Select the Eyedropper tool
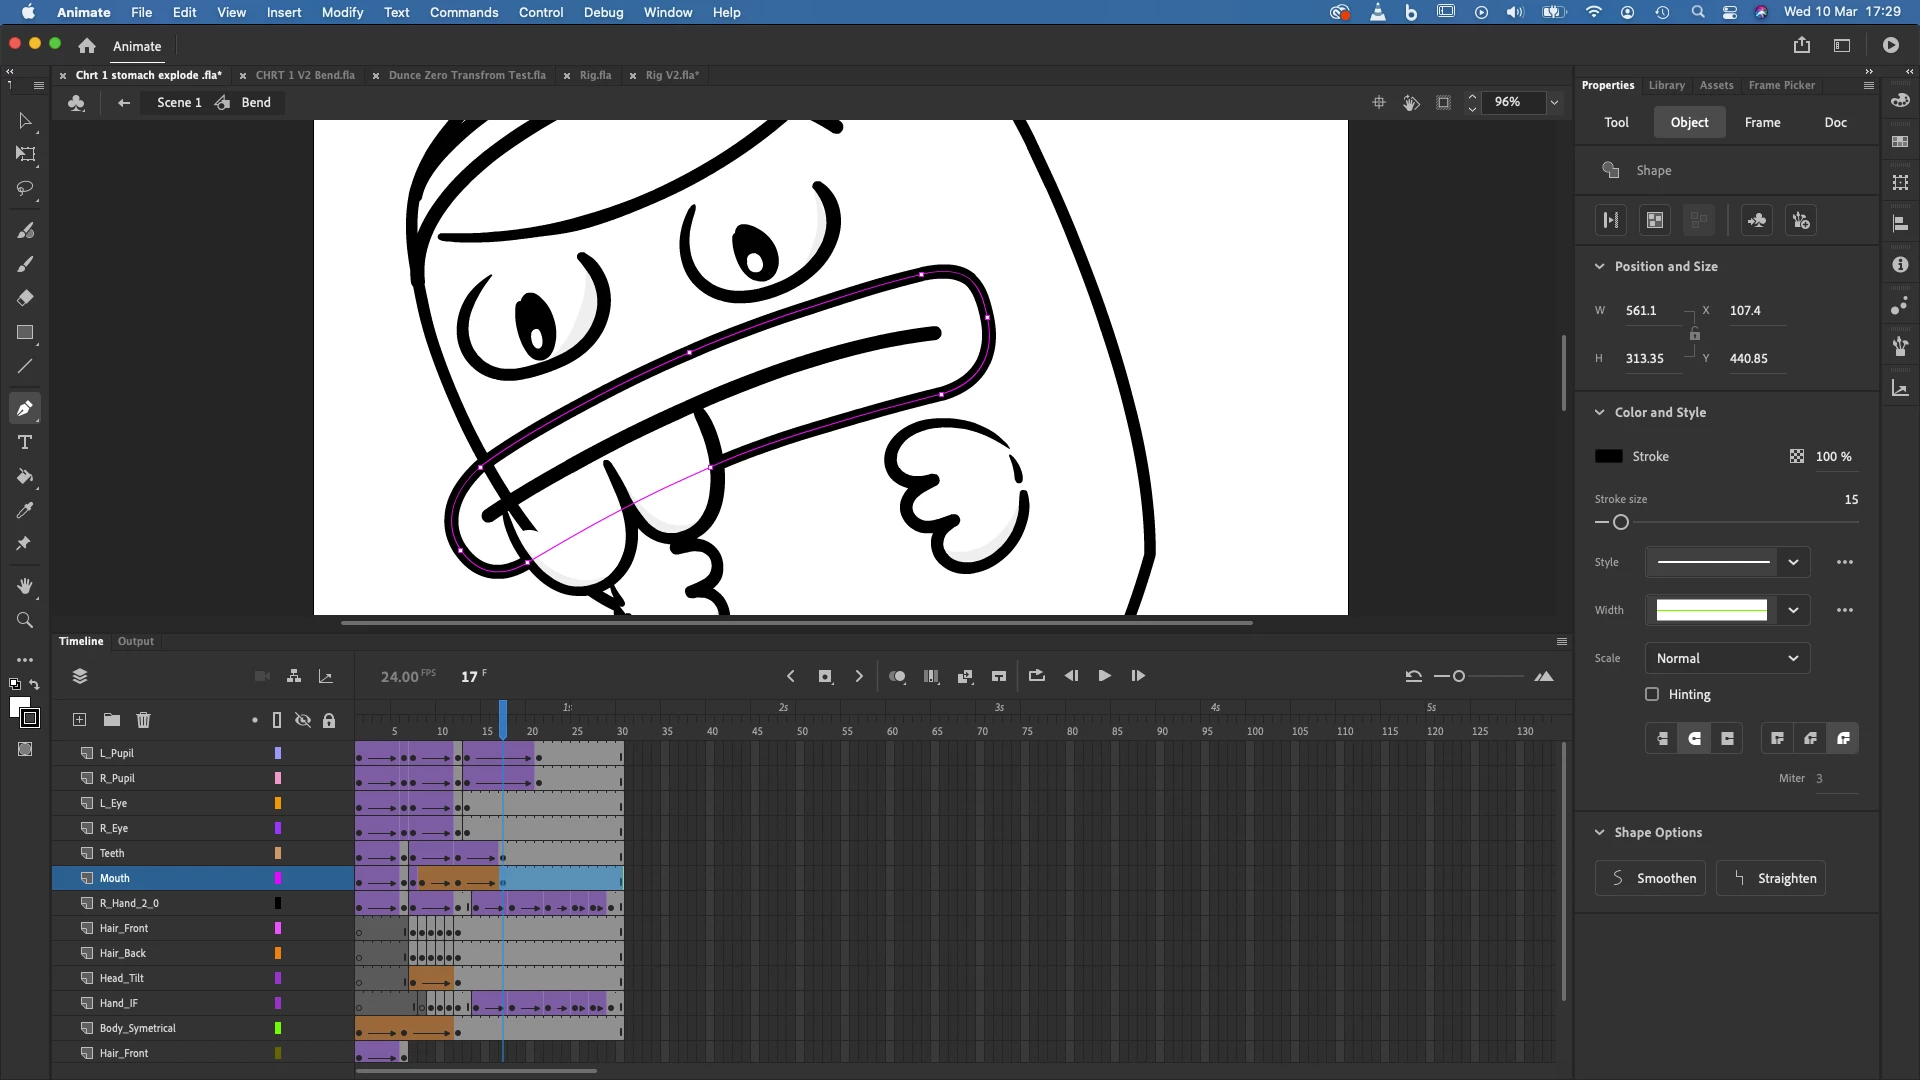Screen dimensions: 1920x1080 pos(25,510)
